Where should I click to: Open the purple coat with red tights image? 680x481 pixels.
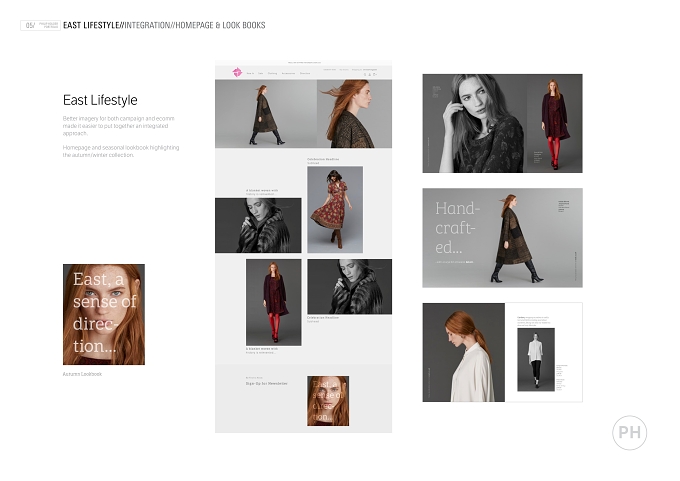(274, 302)
